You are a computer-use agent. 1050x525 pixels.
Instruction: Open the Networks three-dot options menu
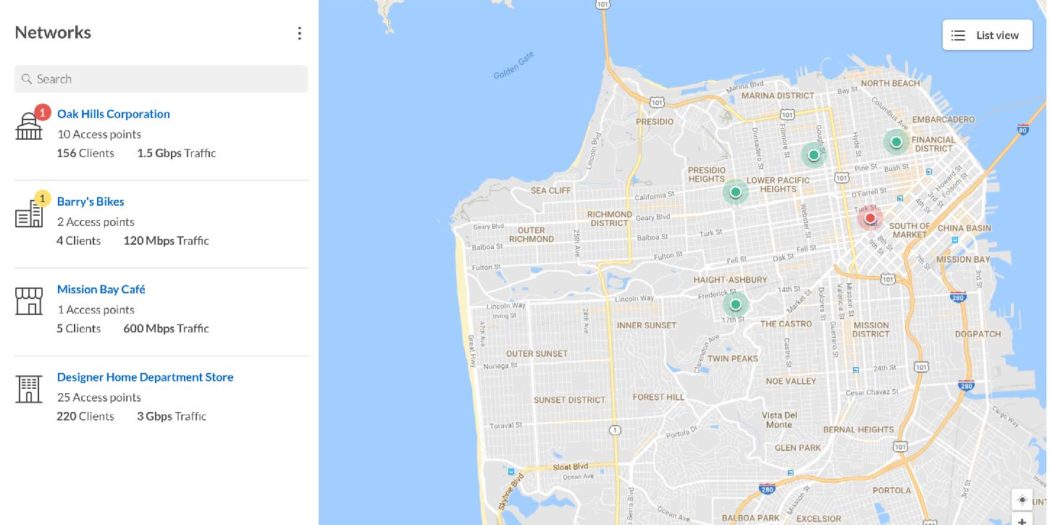click(299, 33)
